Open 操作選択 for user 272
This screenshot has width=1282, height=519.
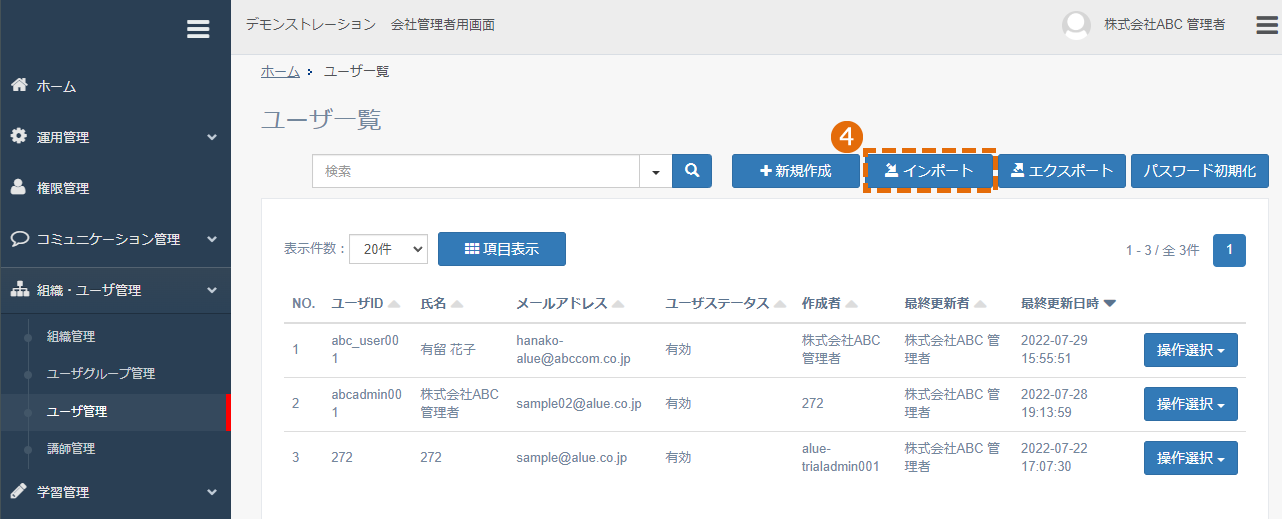pyautogui.click(x=1191, y=458)
